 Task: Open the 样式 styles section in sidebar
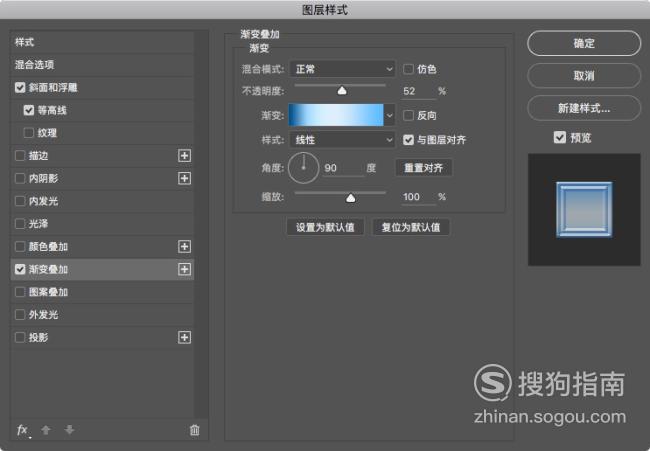102,42
